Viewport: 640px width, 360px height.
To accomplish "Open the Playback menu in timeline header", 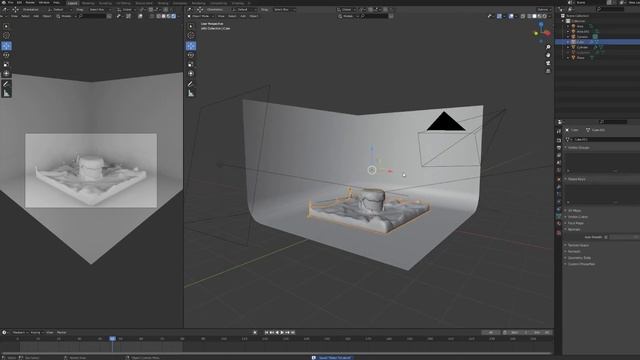I will click(x=19, y=333).
